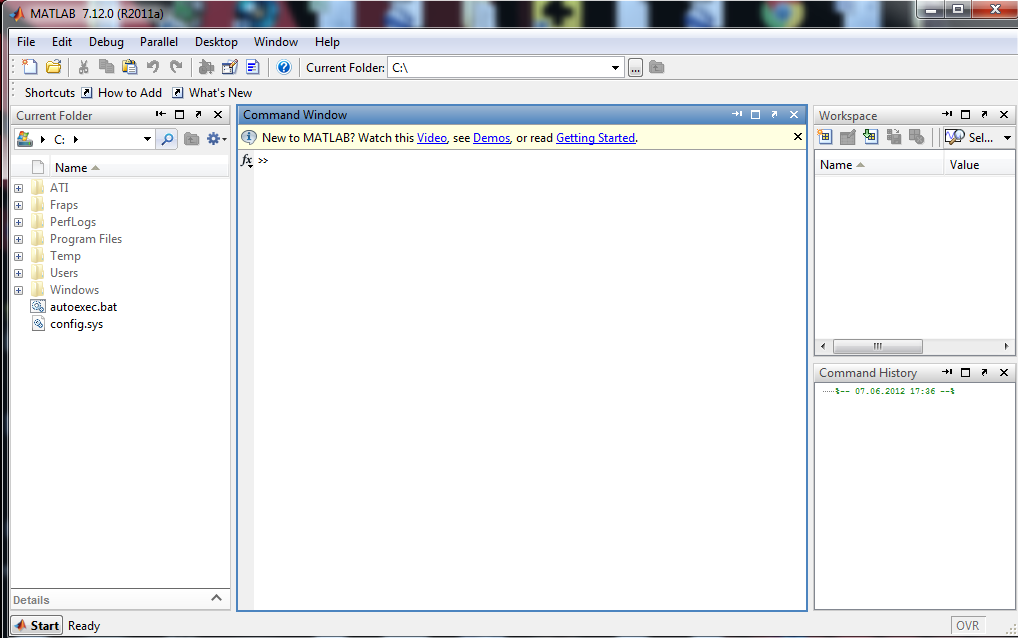This screenshot has height=638, width=1018.
Task: Expand the Windows folder node
Action: tap(18, 290)
